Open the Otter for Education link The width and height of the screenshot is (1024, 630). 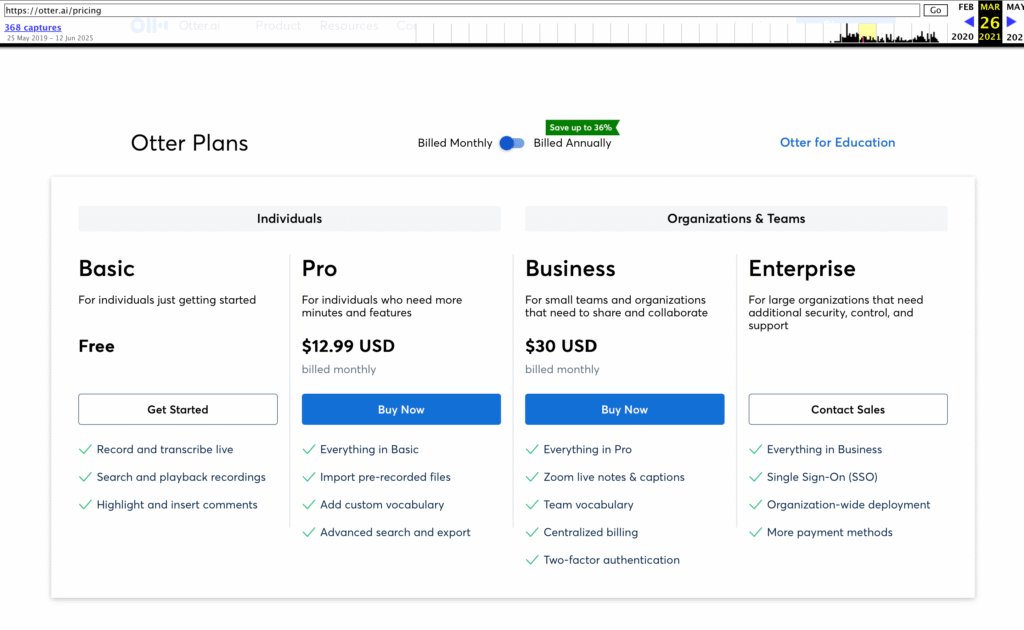[837, 142]
